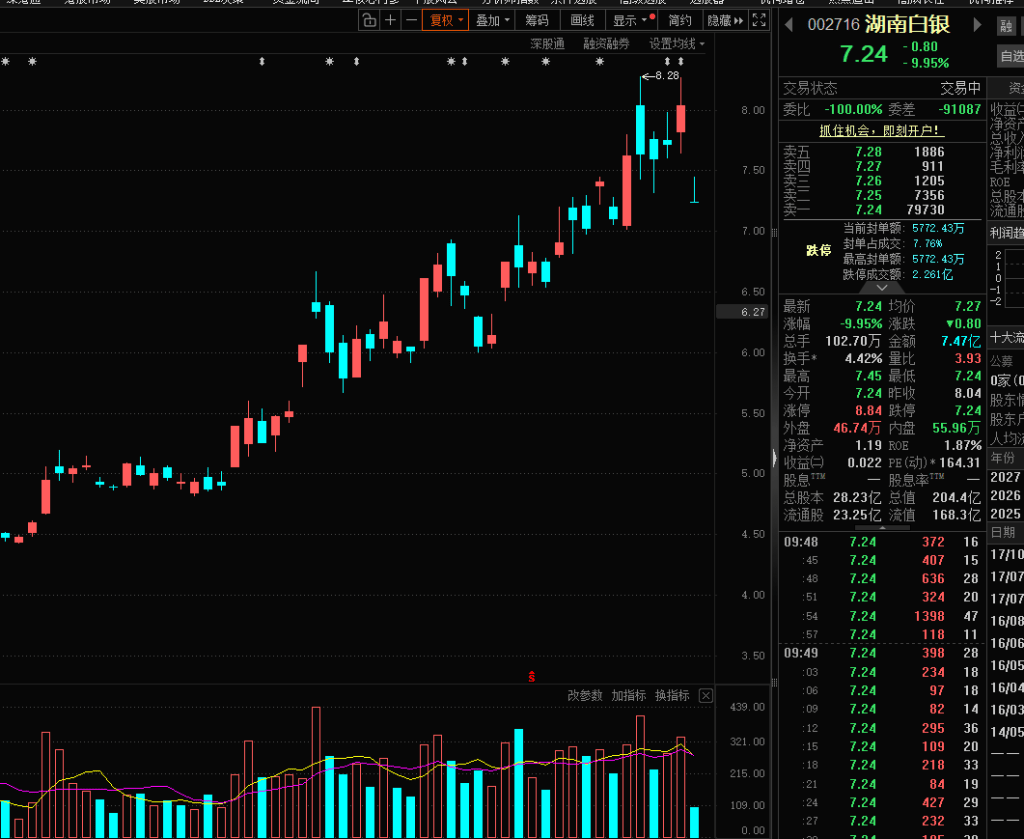Go to previous stock with left arrow
Image resolution: width=1024 pixels, height=839 pixels.
coord(789,23)
